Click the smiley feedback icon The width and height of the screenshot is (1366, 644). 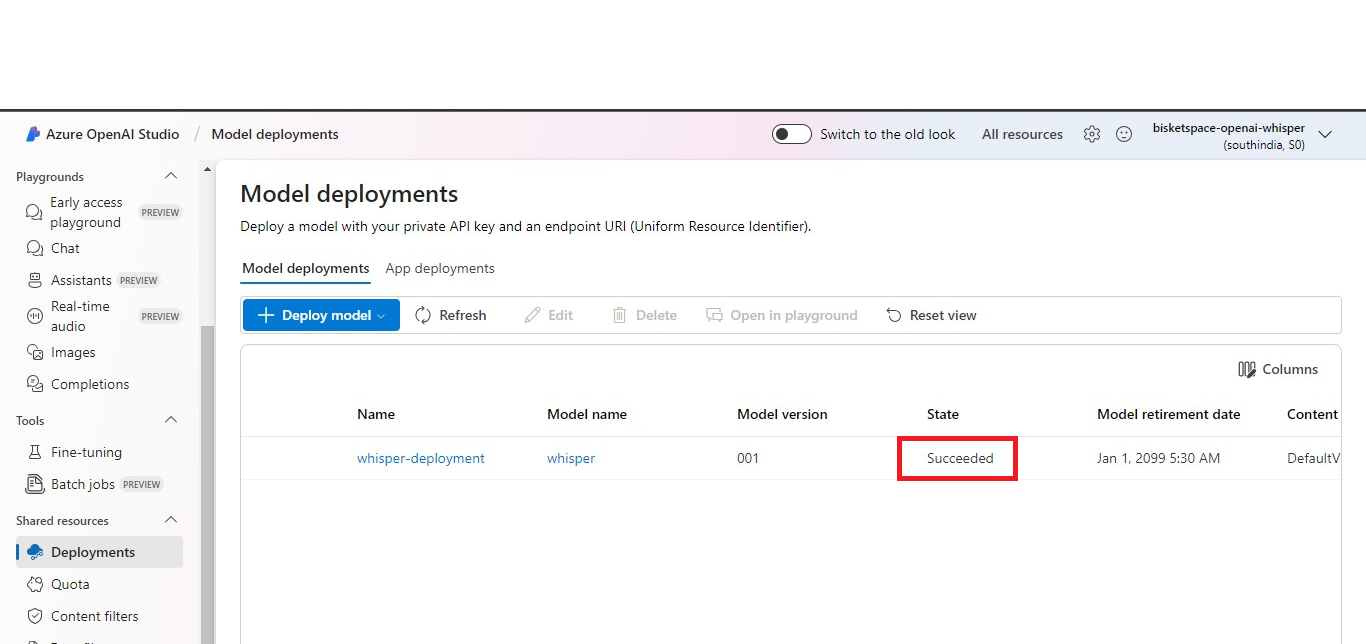[x=1124, y=134]
